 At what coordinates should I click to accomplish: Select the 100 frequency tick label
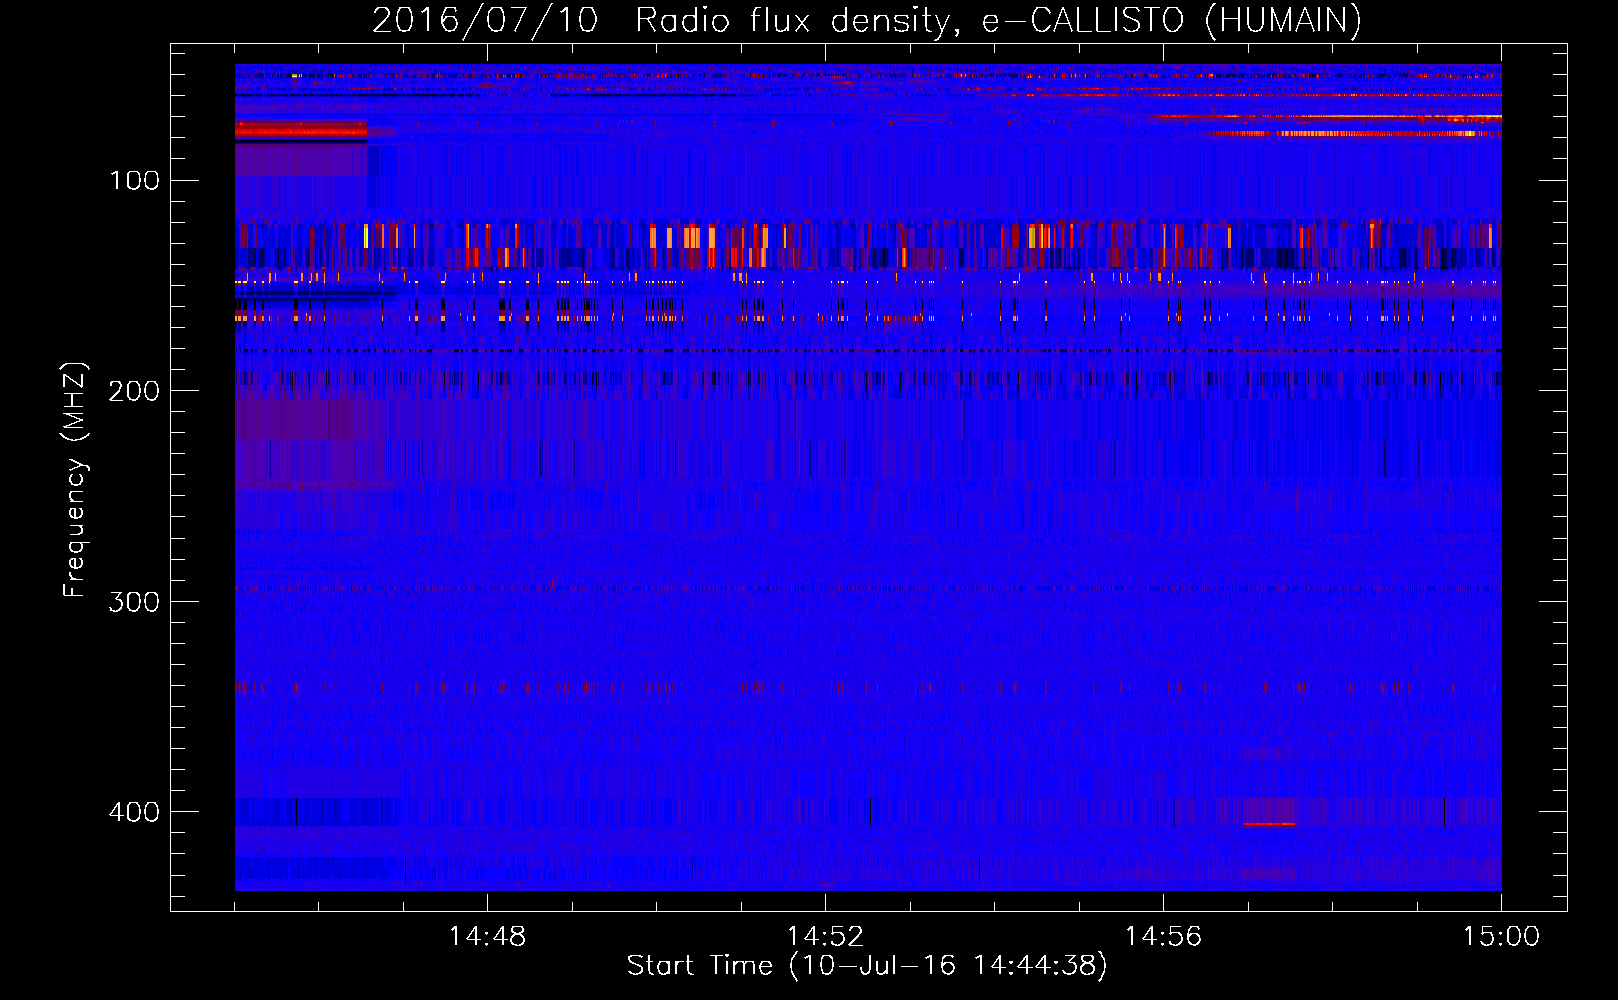pyautogui.click(x=134, y=181)
